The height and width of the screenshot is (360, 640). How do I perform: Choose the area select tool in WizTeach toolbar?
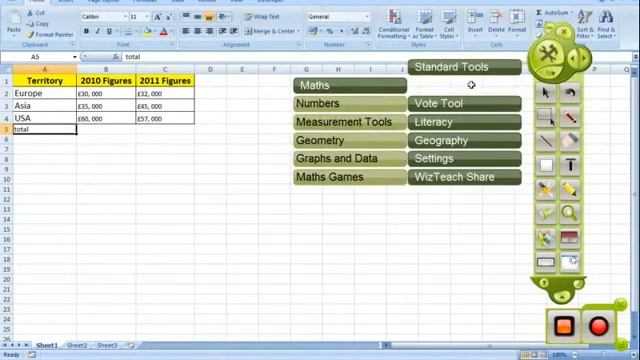pyautogui.click(x=546, y=118)
